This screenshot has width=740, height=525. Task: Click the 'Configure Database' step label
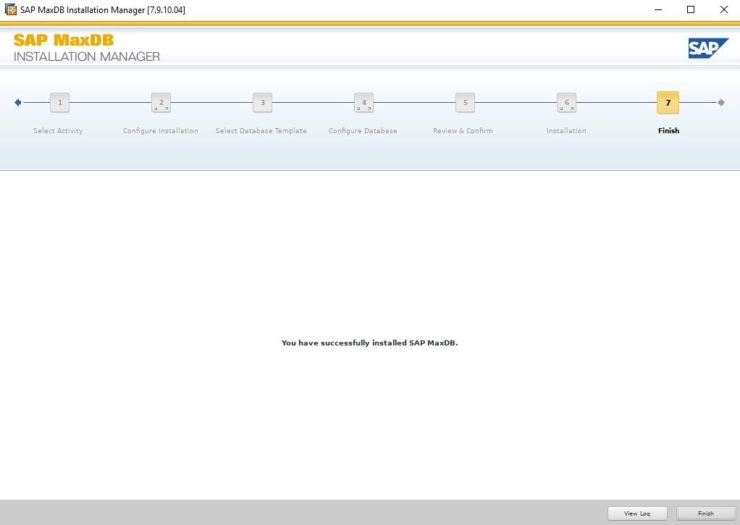coord(362,131)
